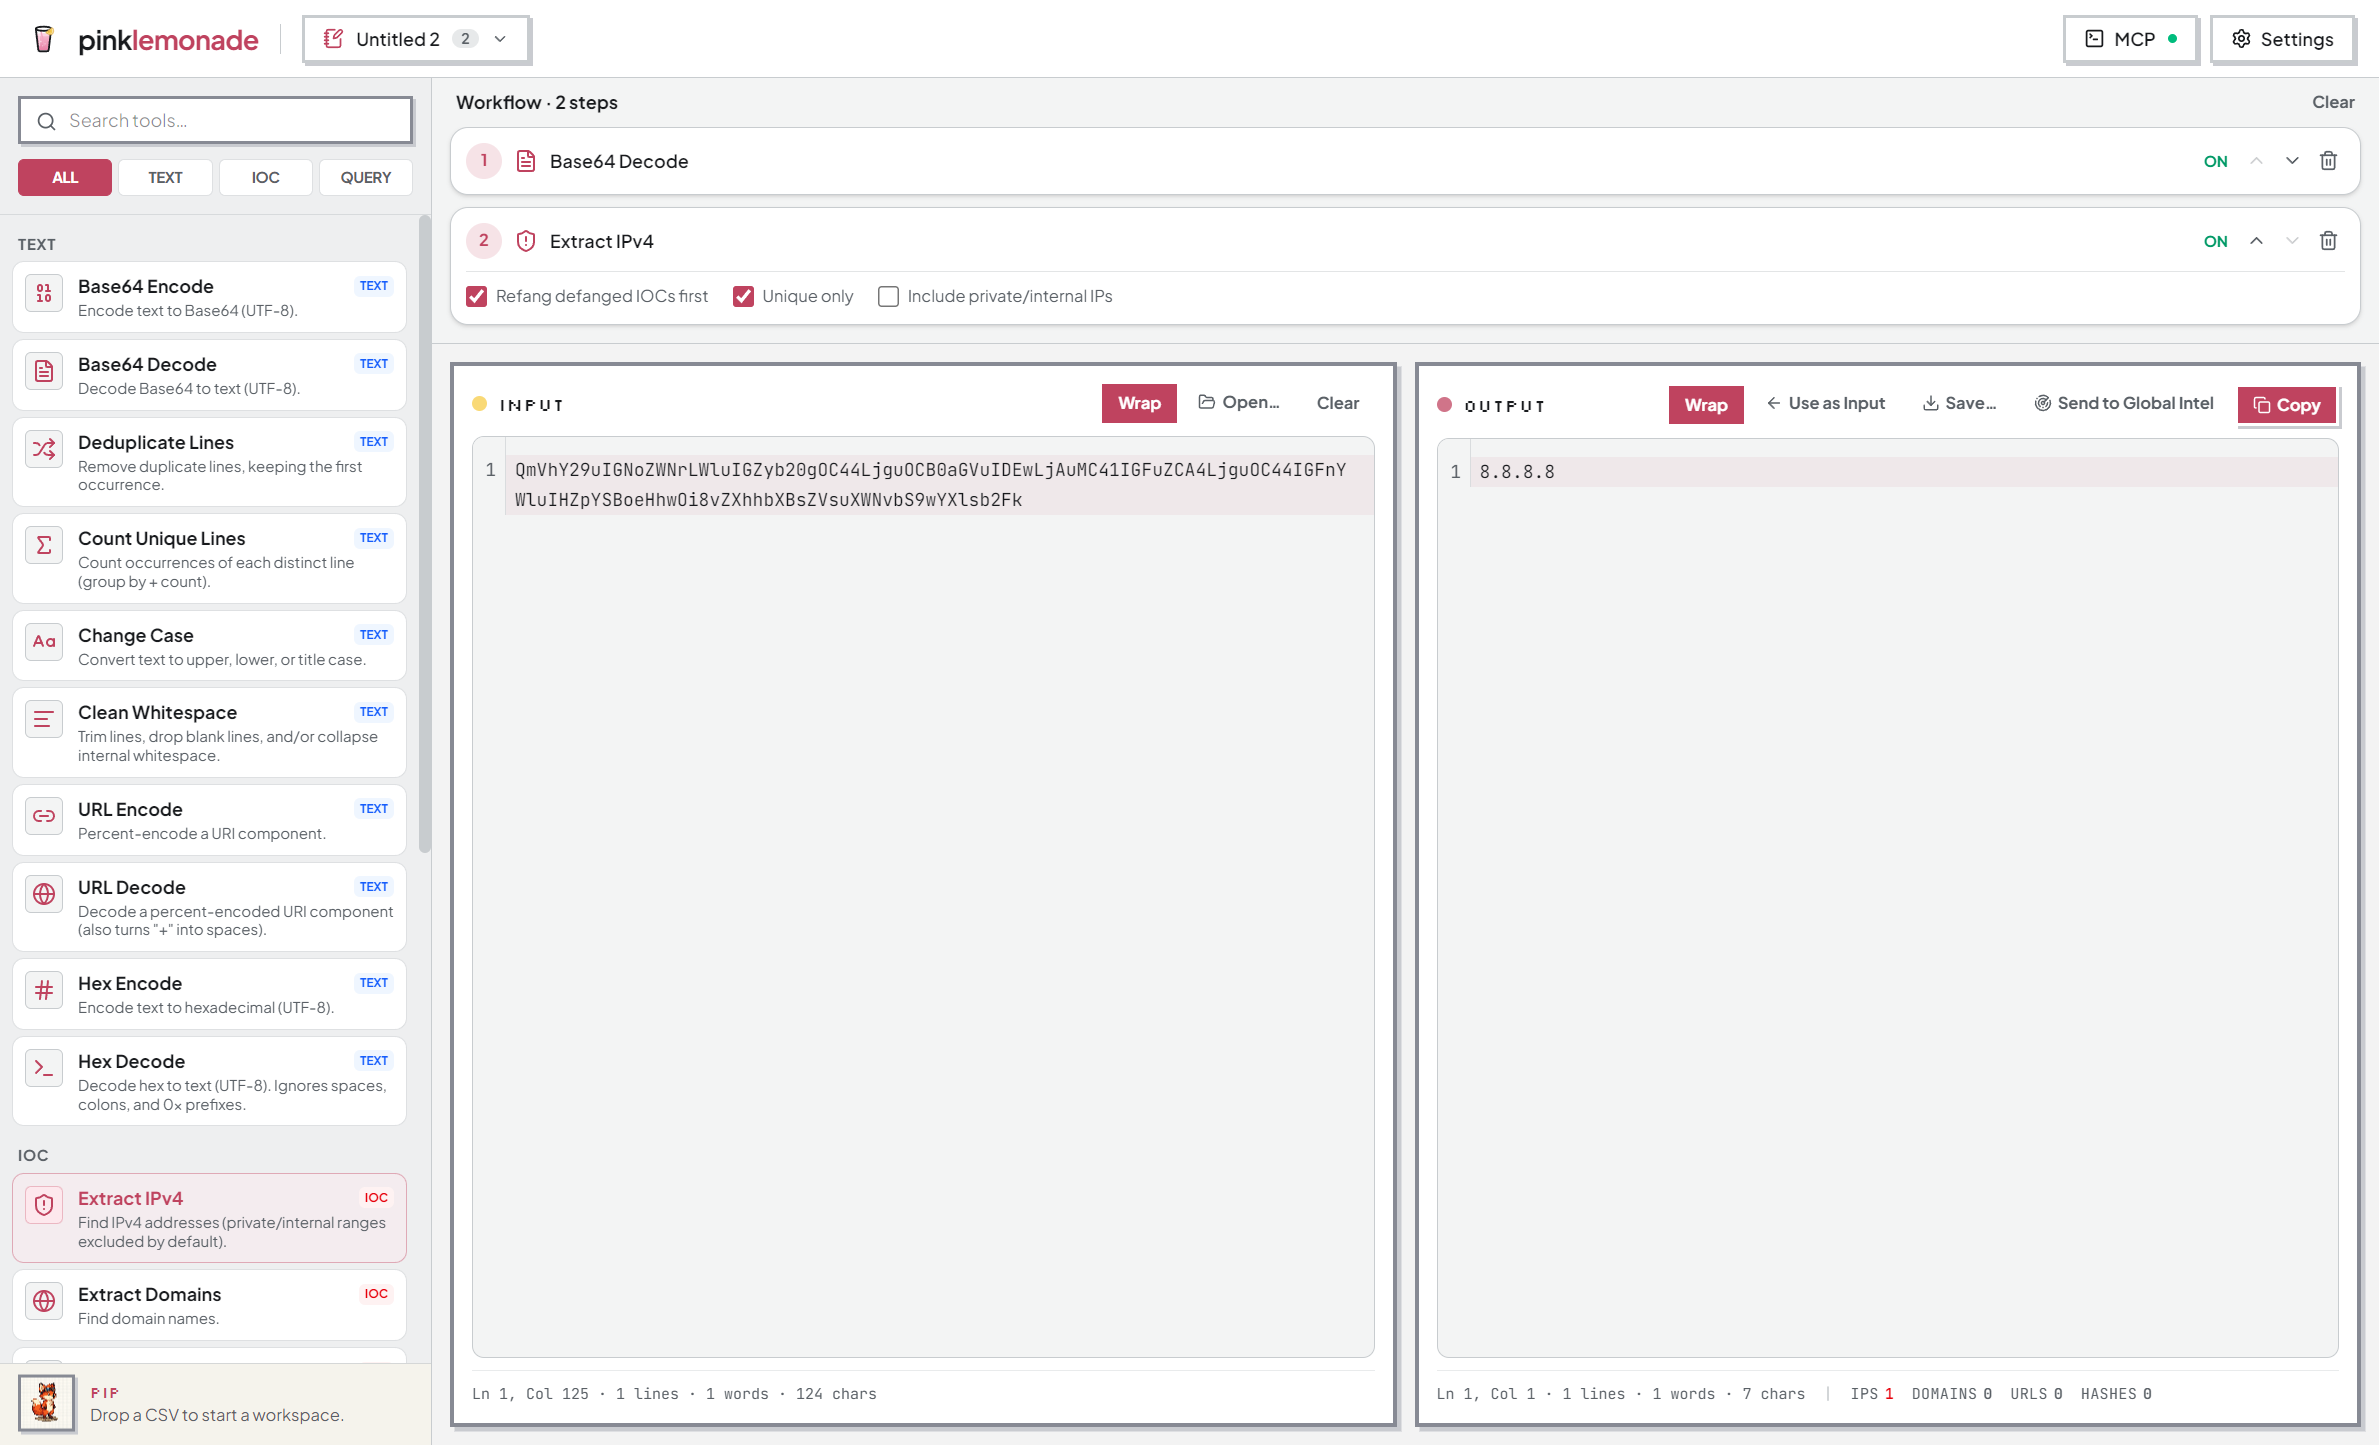Image resolution: width=2379 pixels, height=1445 pixels.
Task: Toggle ON switch for Base64 Decode step
Action: click(2215, 161)
